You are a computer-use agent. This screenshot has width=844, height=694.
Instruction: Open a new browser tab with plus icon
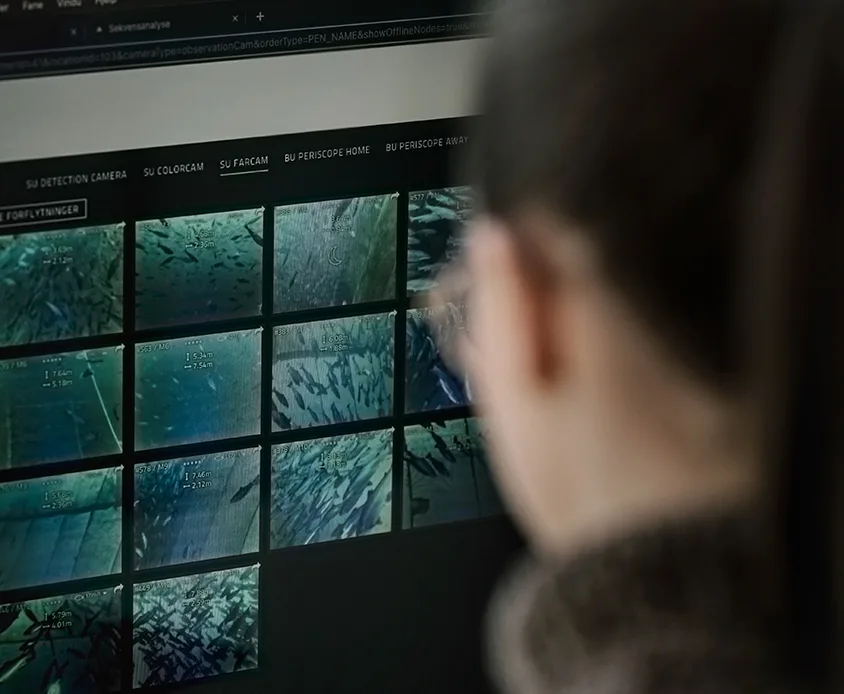coord(260,17)
